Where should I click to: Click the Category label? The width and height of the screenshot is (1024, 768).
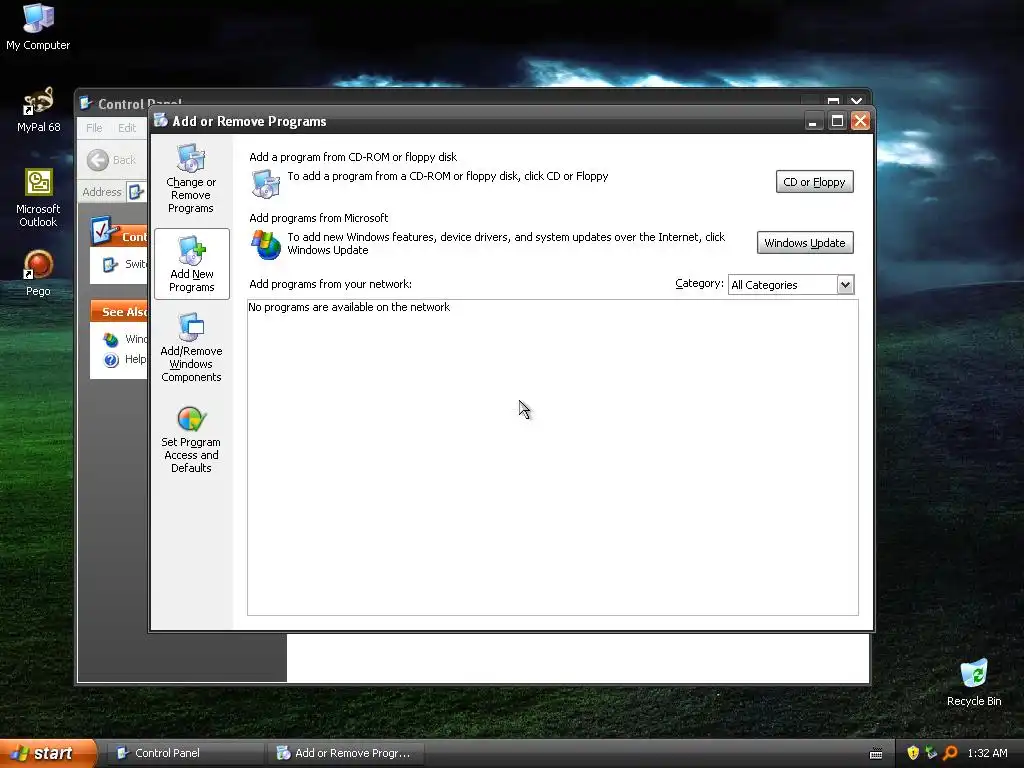[699, 283]
